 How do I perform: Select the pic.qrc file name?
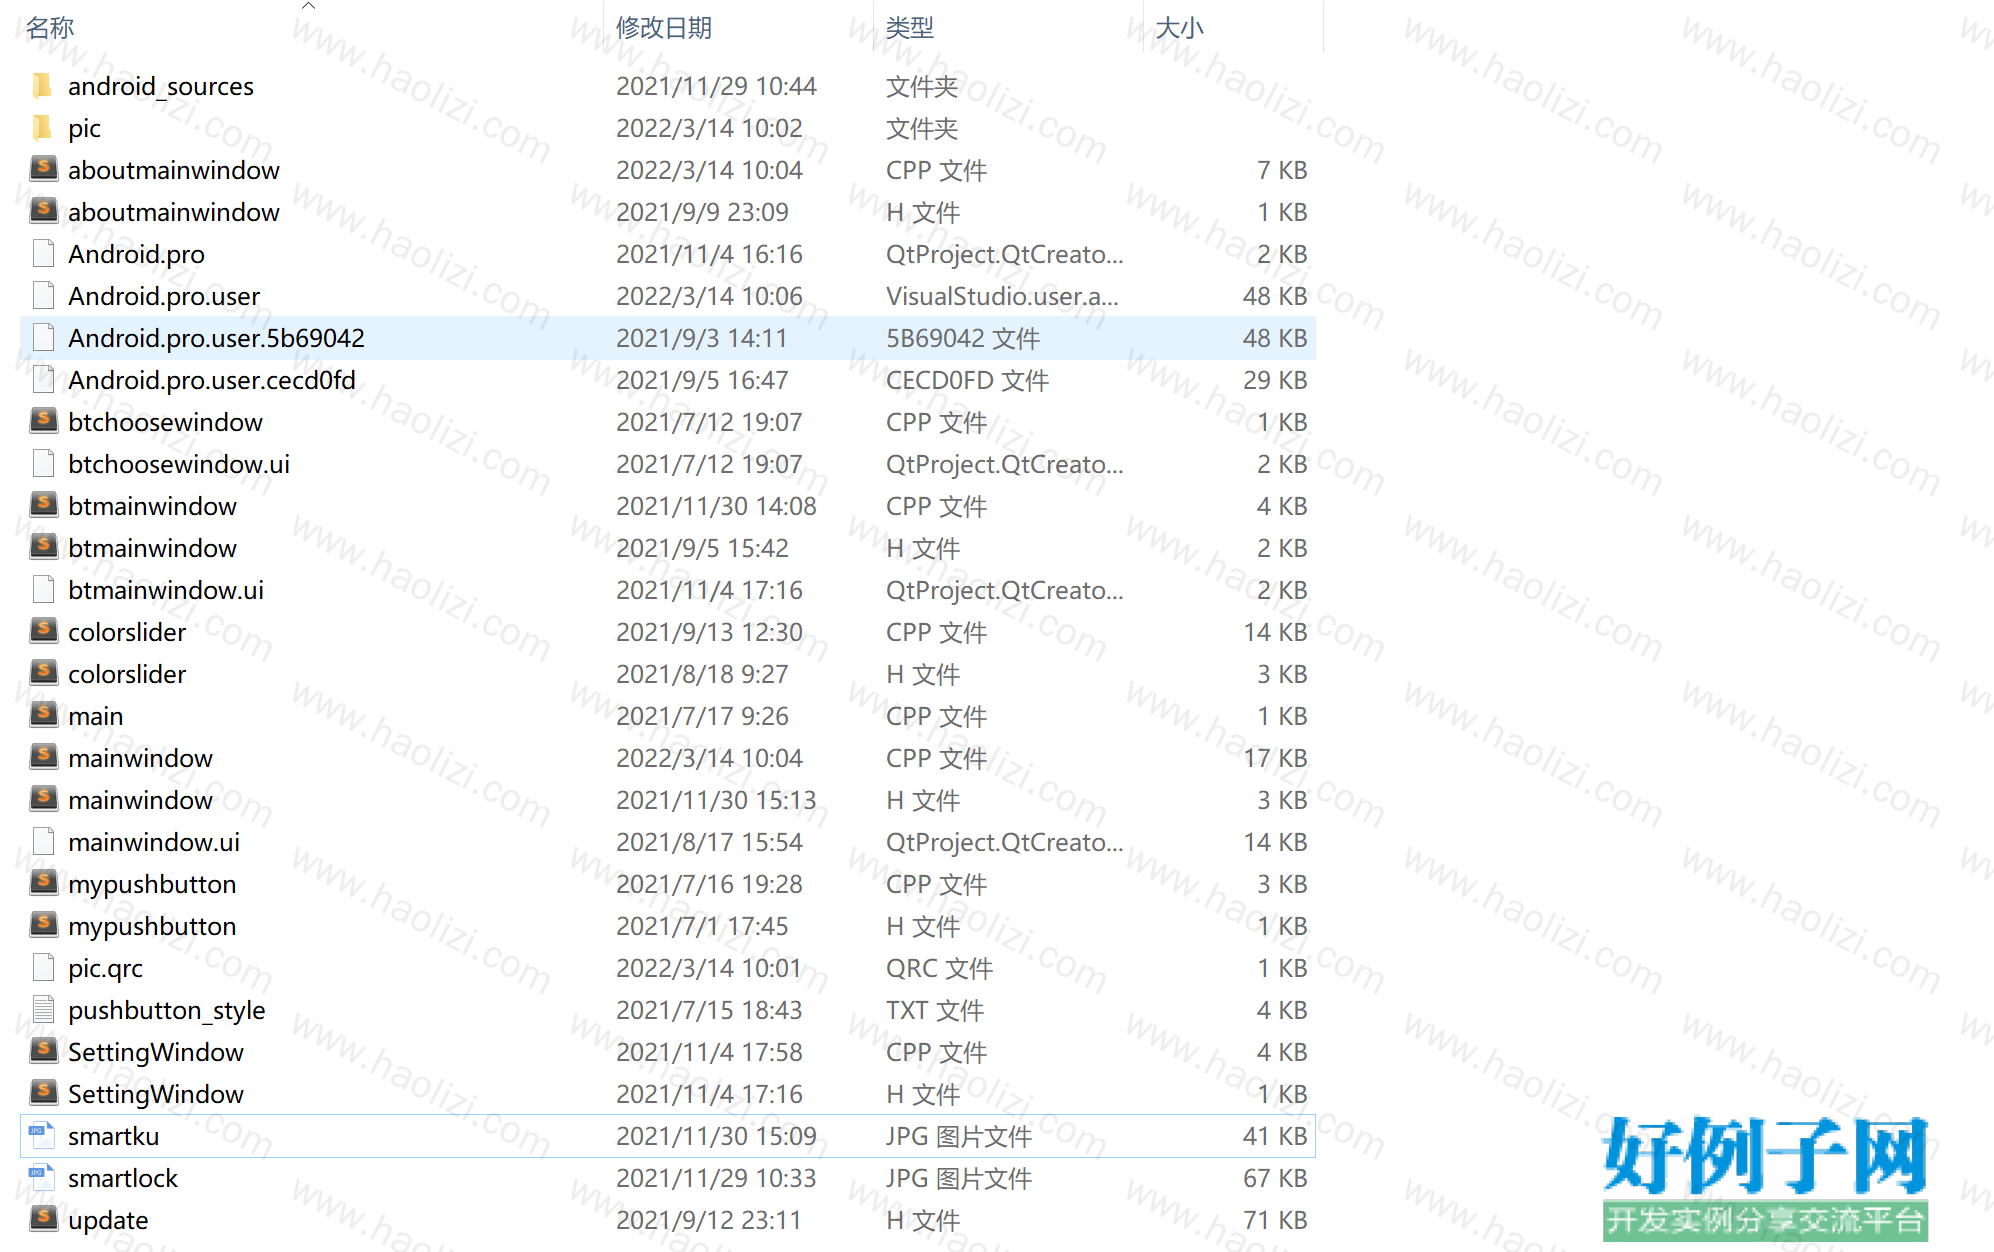coord(106,968)
